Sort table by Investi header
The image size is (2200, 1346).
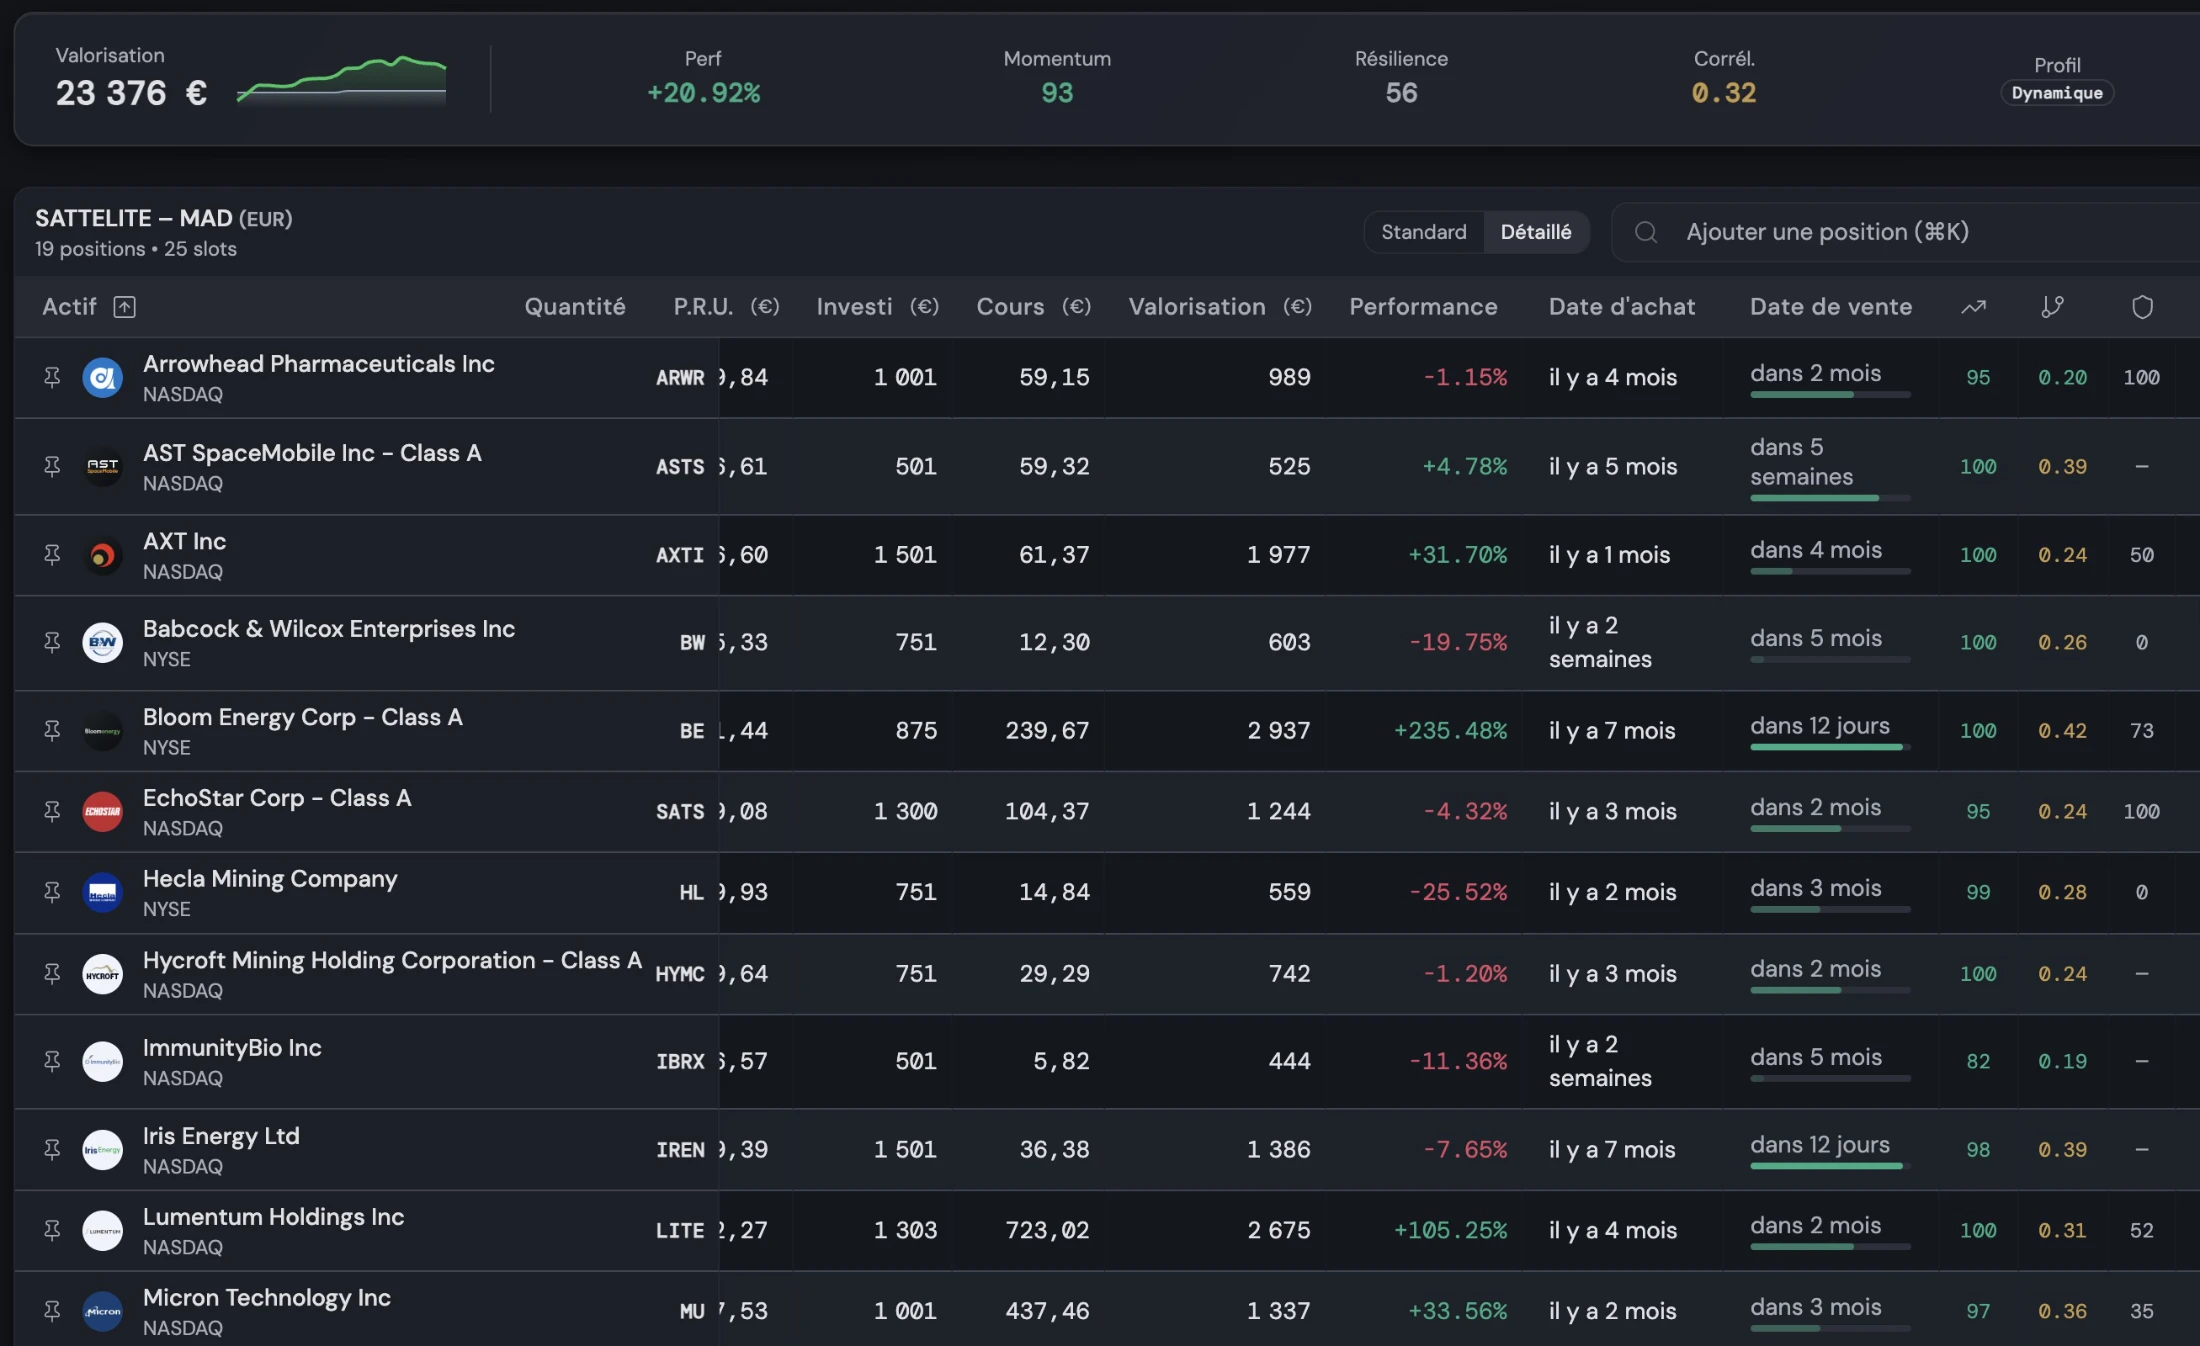pos(878,307)
